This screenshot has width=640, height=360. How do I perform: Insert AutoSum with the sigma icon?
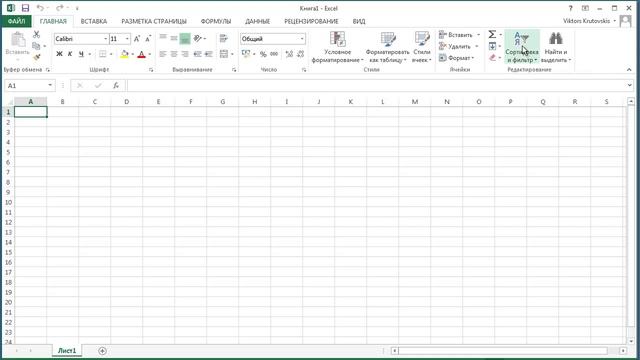pyautogui.click(x=492, y=34)
